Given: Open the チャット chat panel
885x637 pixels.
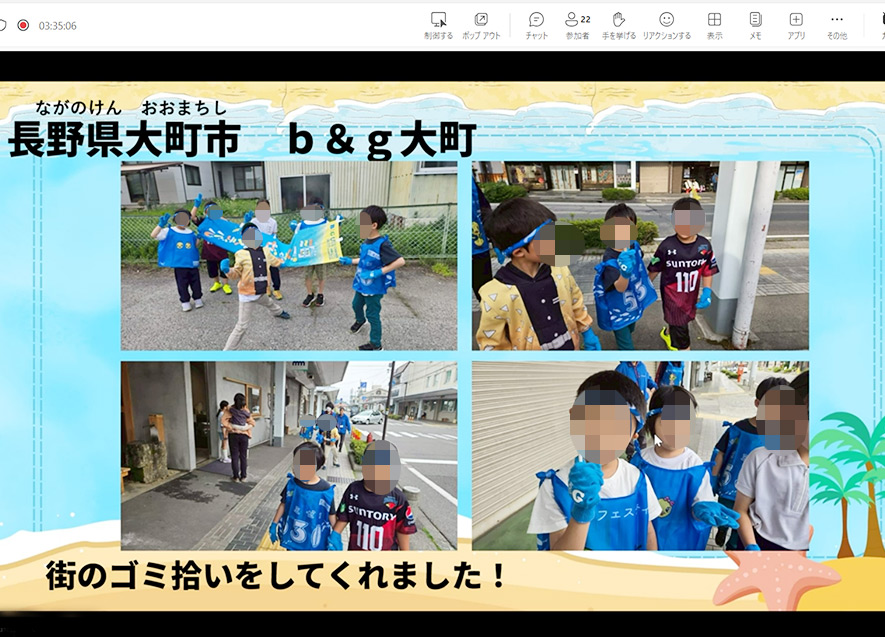Looking at the screenshot, I should (536, 24).
